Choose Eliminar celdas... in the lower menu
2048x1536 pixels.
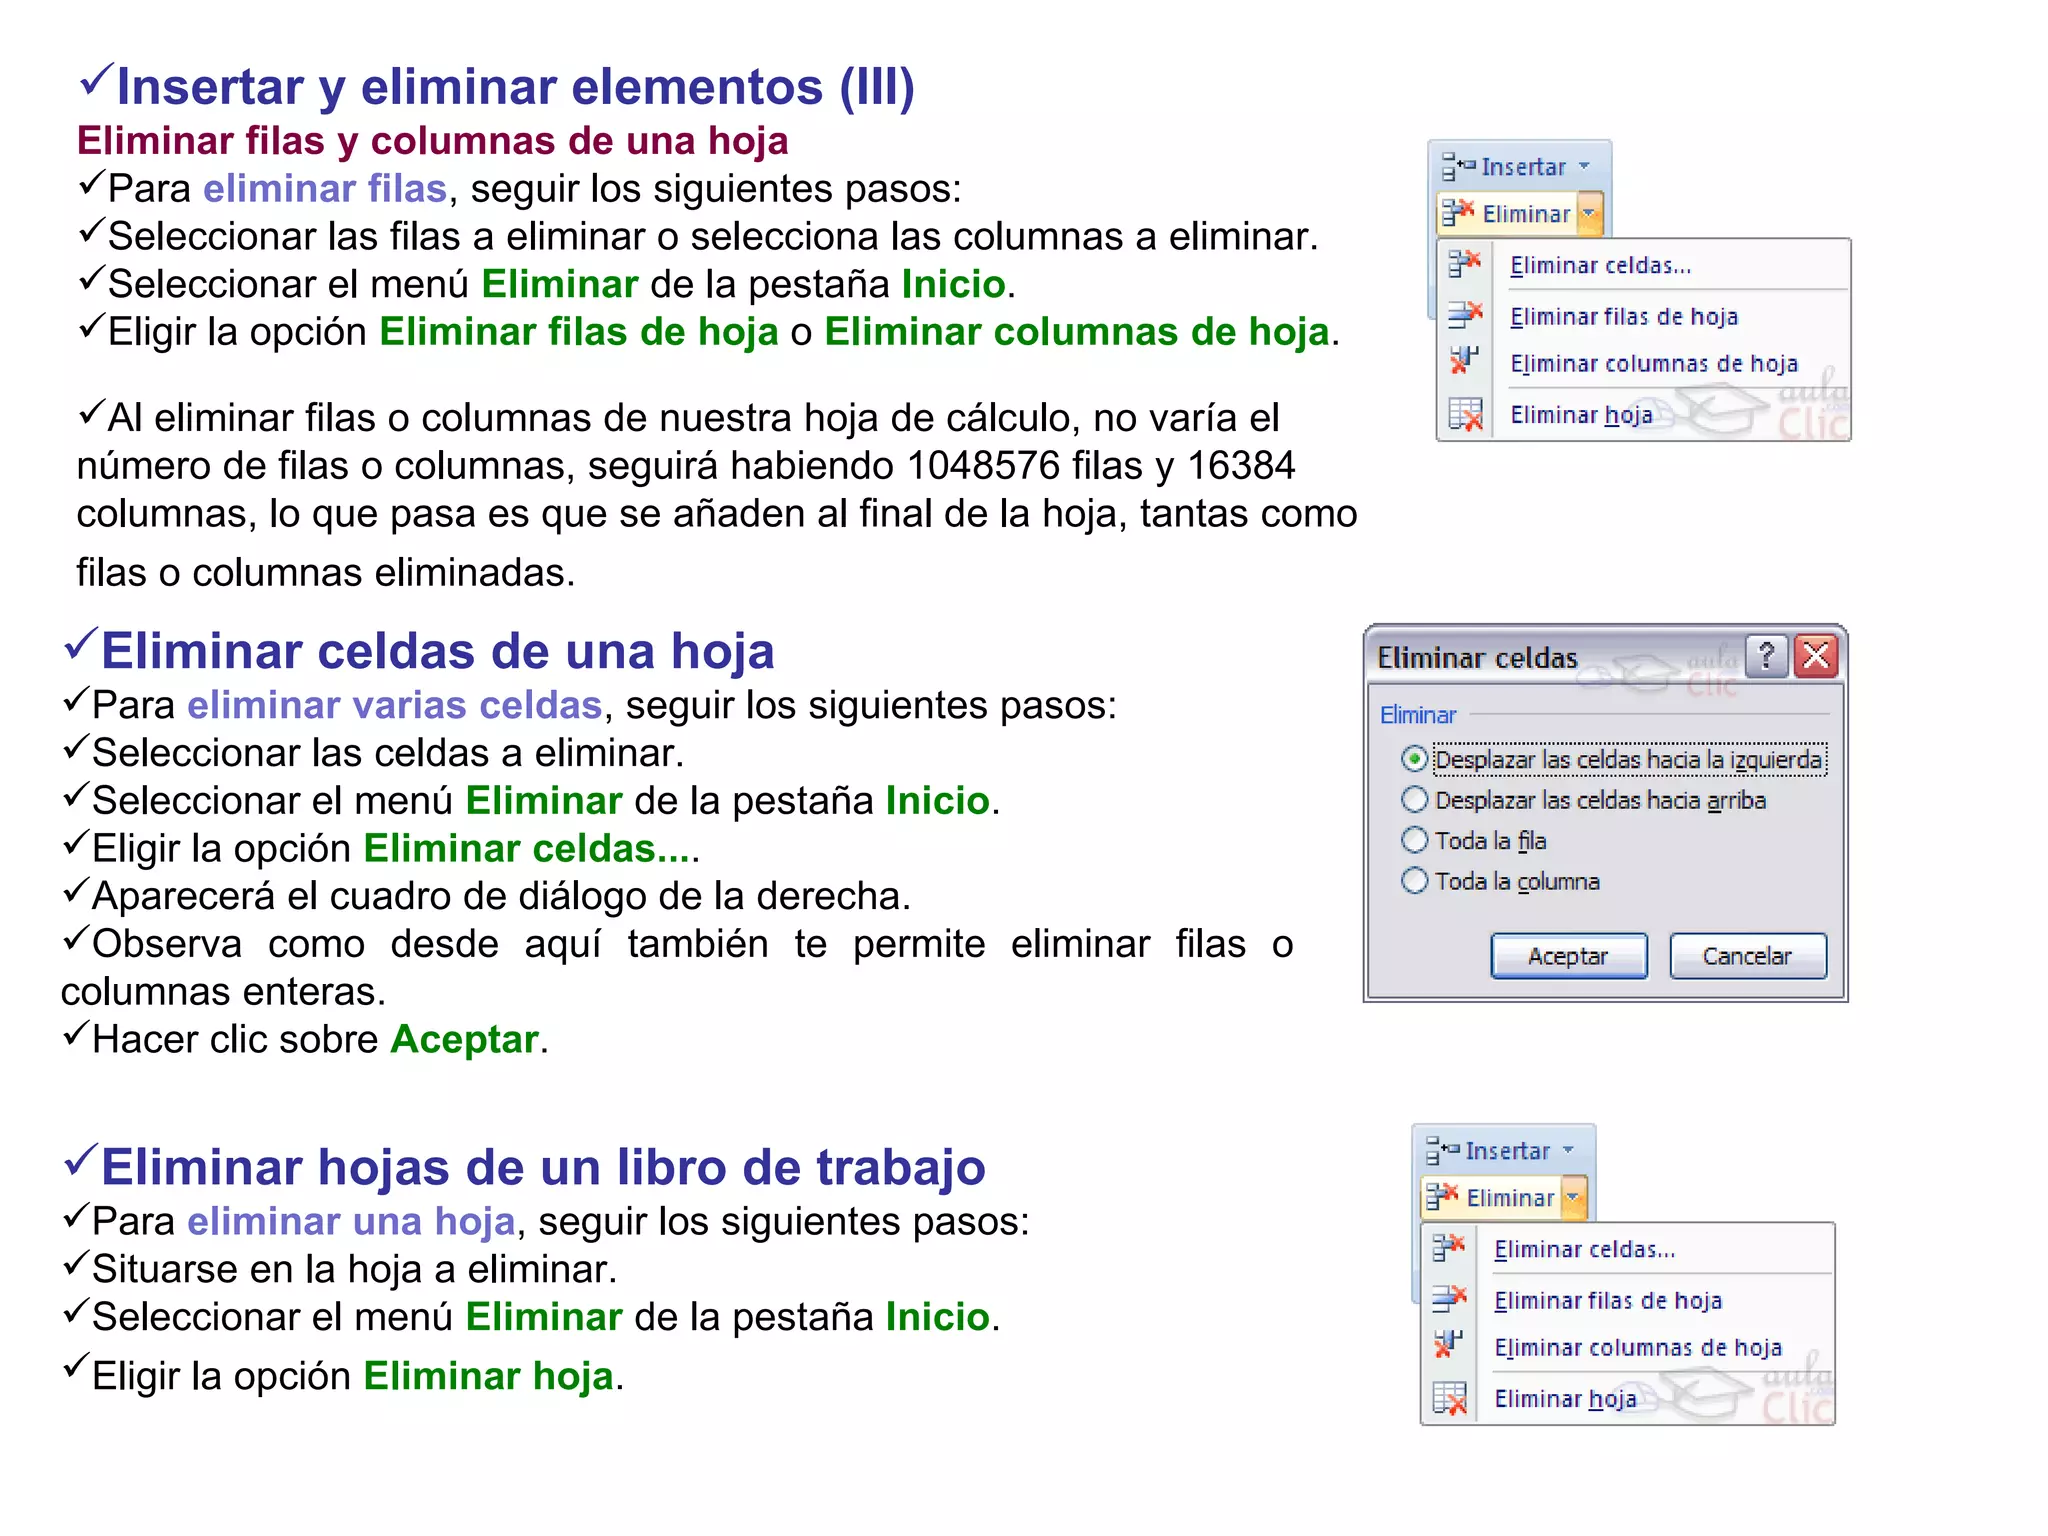click(1584, 1249)
